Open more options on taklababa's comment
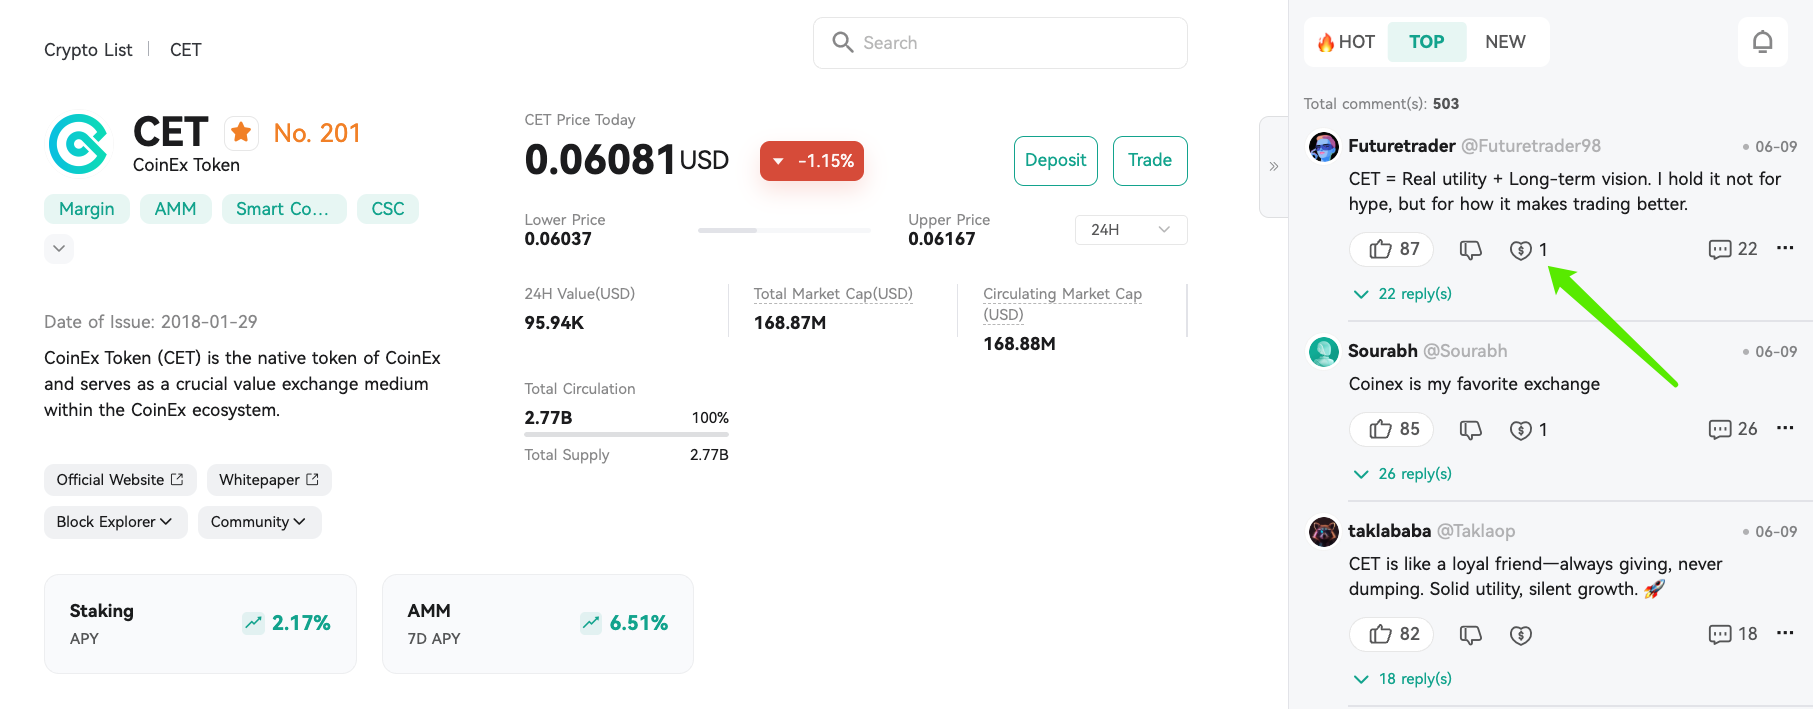The image size is (1814, 709). [x=1785, y=633]
